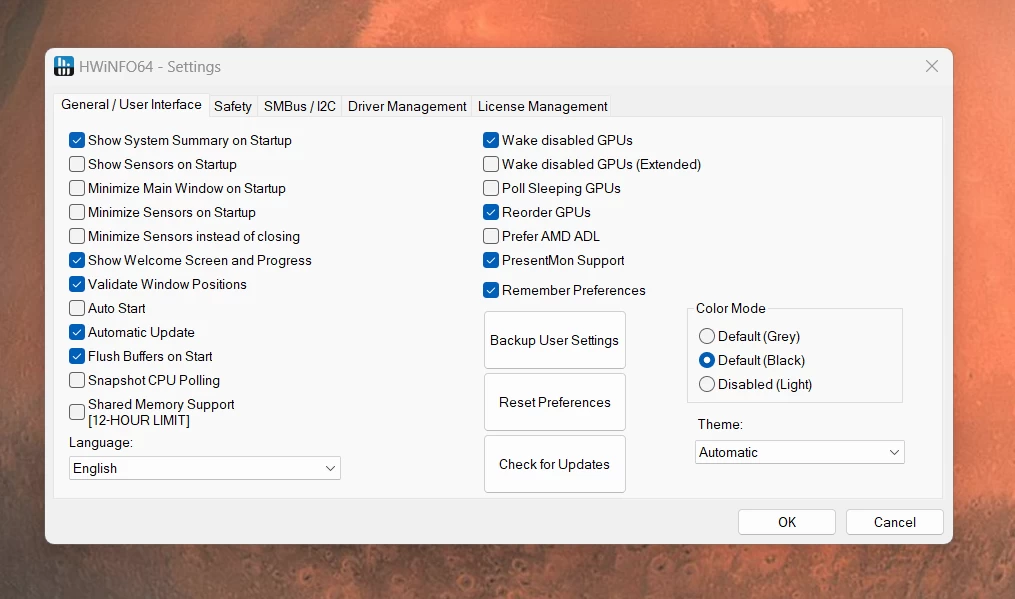The image size is (1015, 599).
Task: Uncheck Validate Window Positions
Action: [x=77, y=284]
